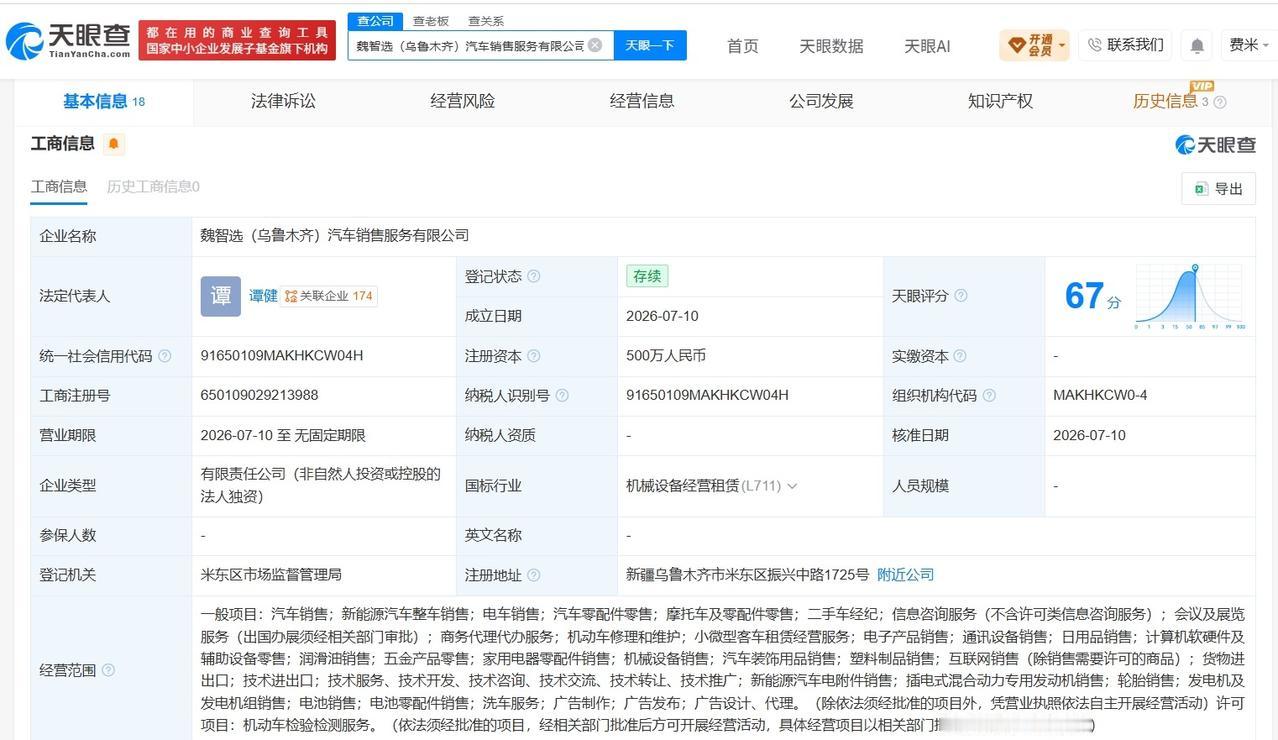
Task: Select the 历史工商信息0 sub-tab
Action: click(x=153, y=186)
